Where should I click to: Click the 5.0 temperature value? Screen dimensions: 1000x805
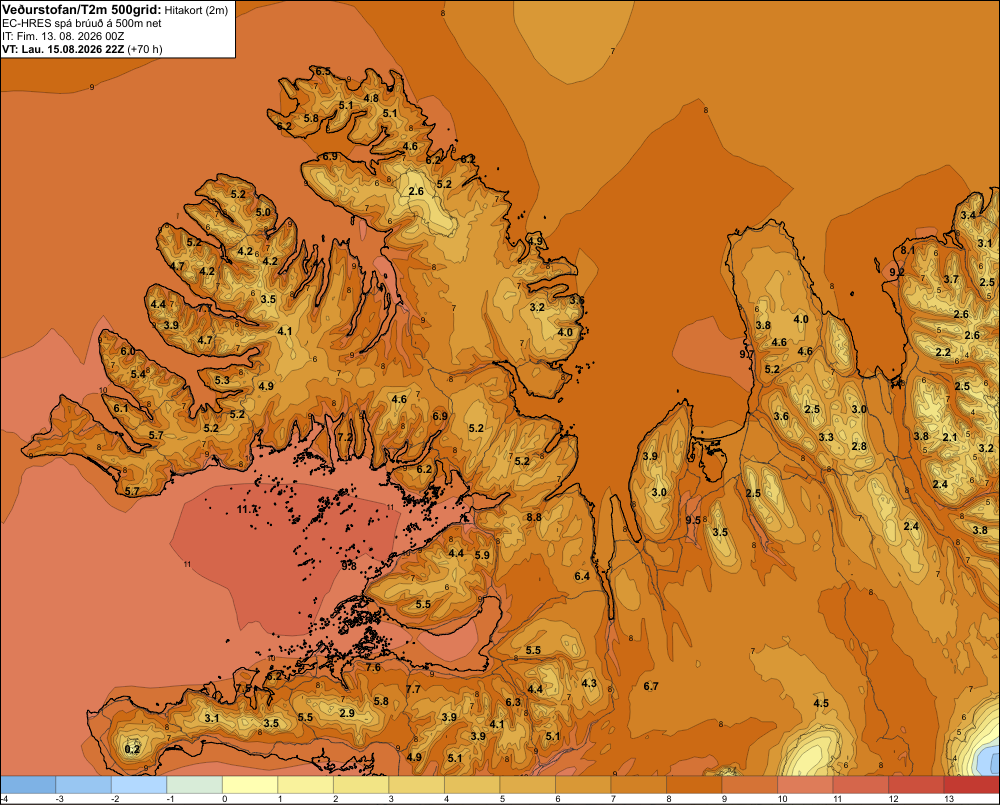coord(263,212)
